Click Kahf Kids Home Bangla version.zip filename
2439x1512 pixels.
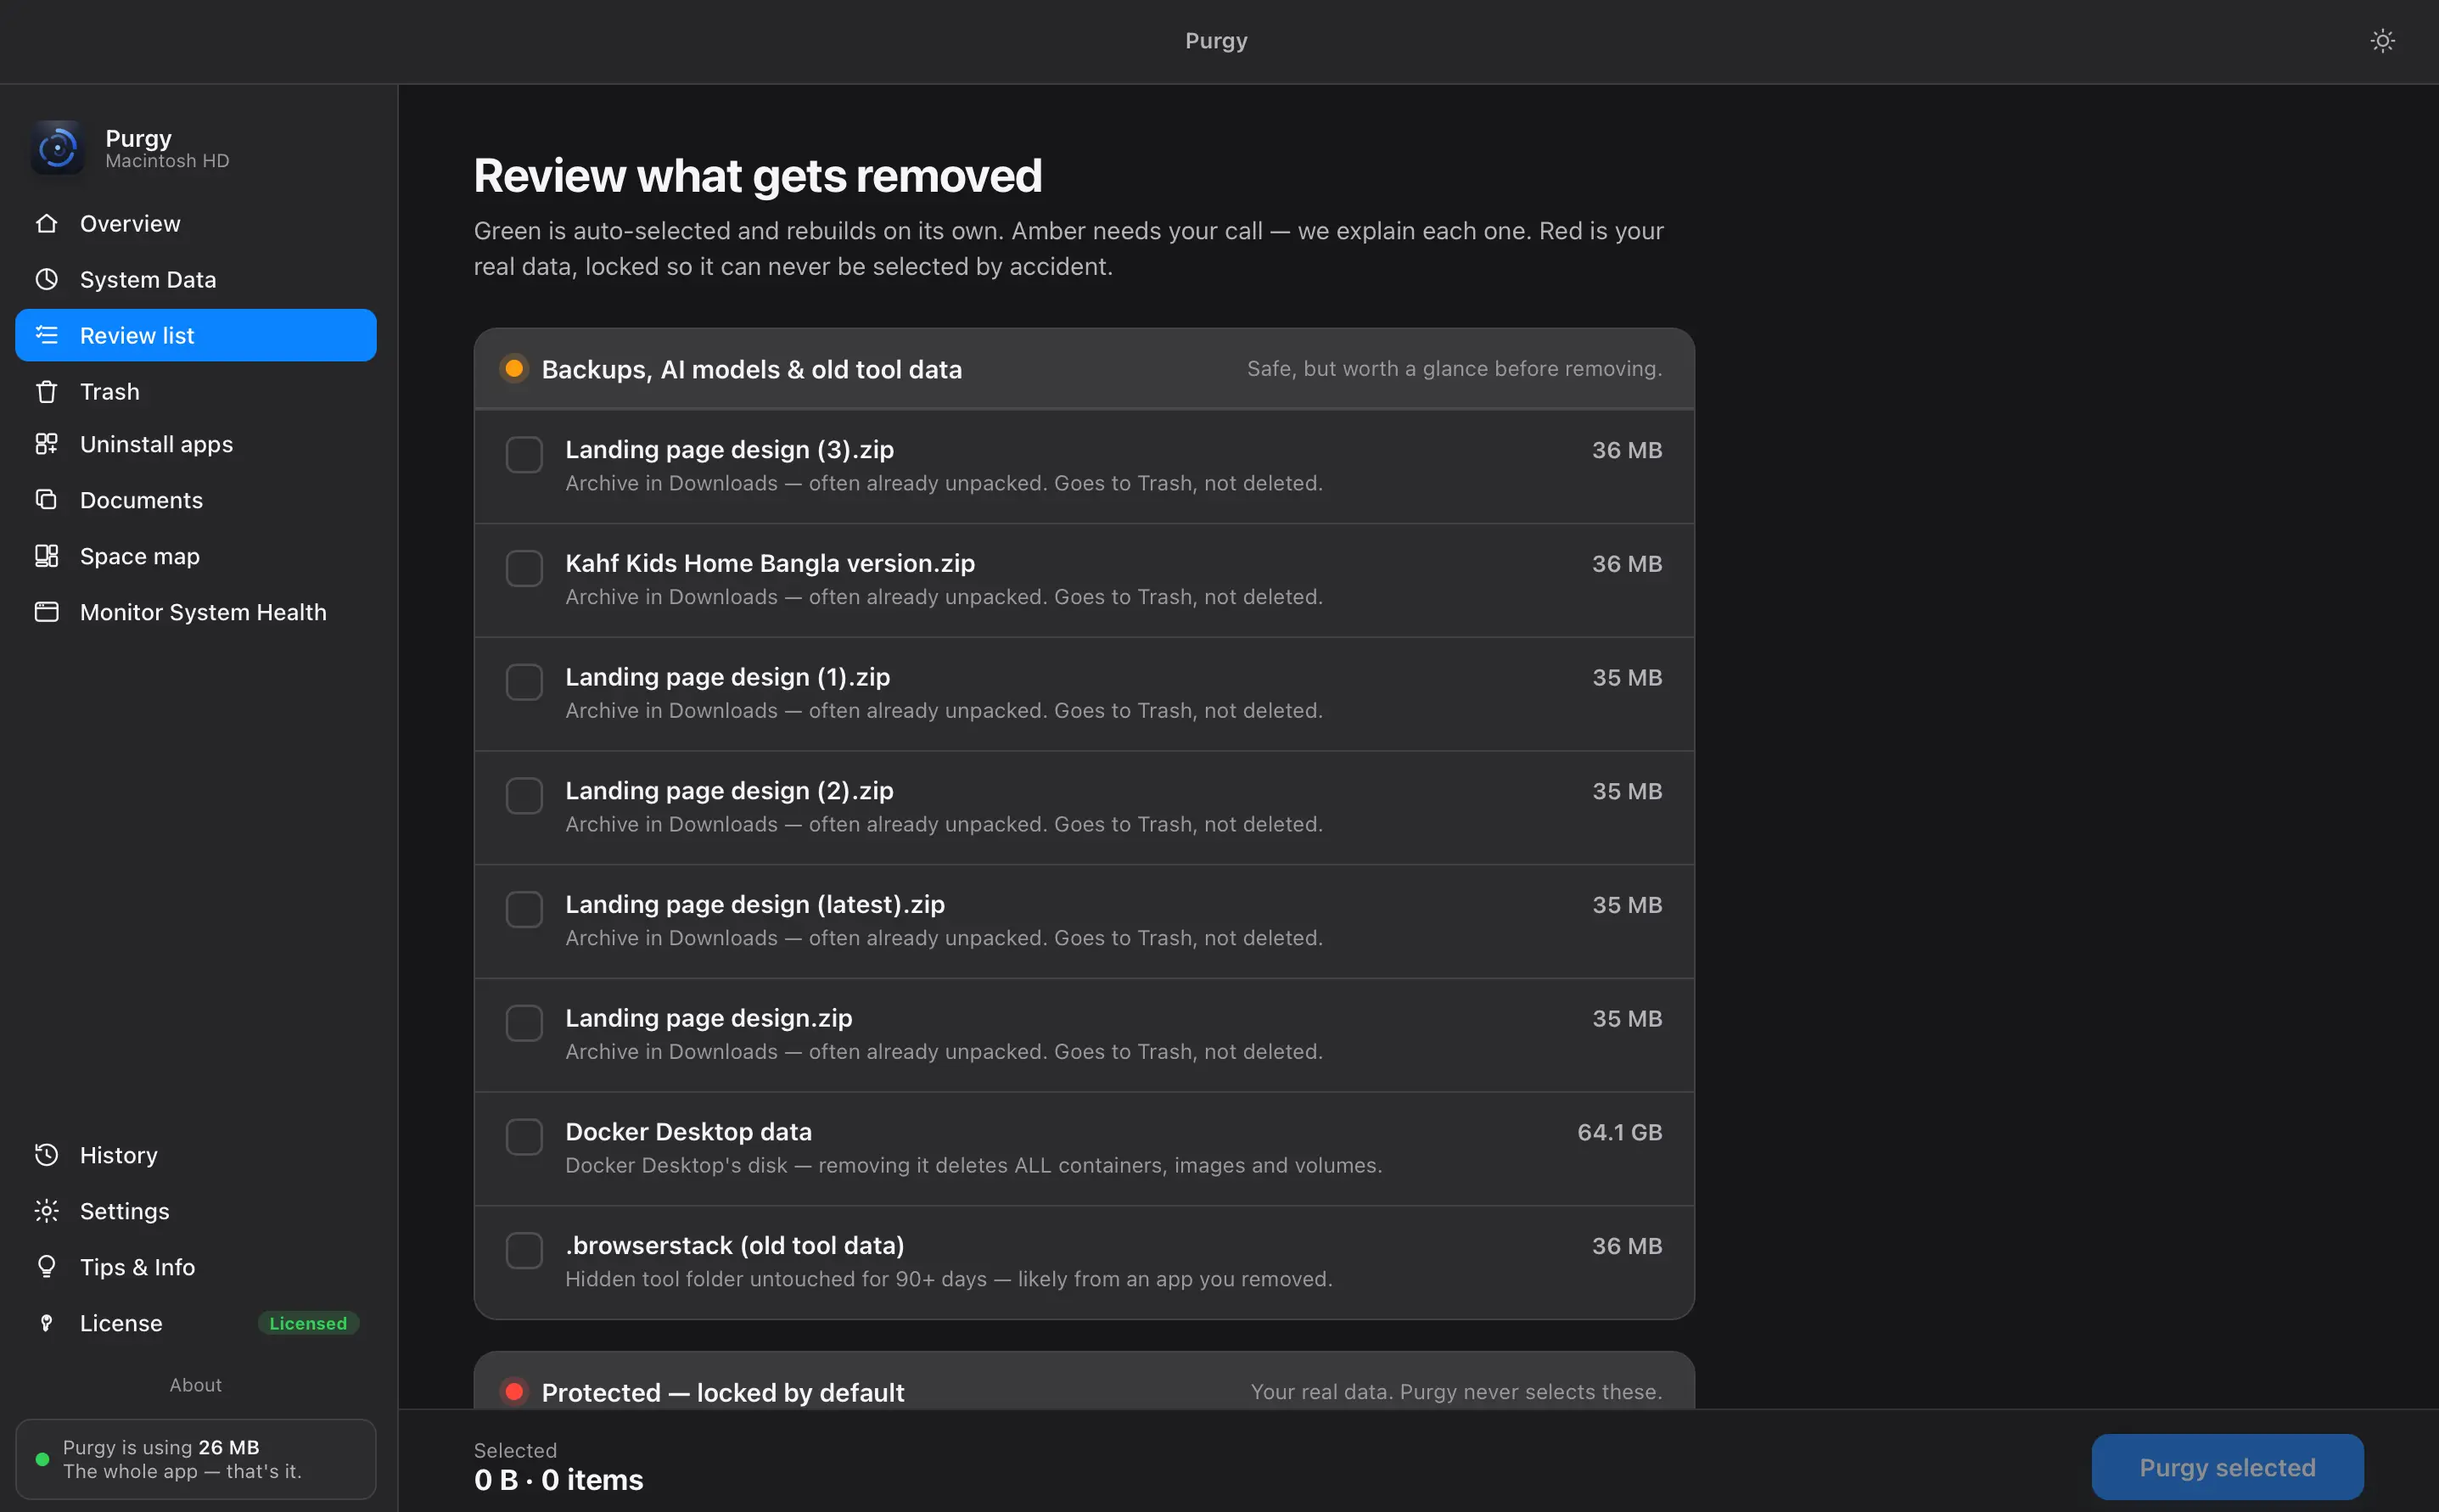(x=769, y=563)
